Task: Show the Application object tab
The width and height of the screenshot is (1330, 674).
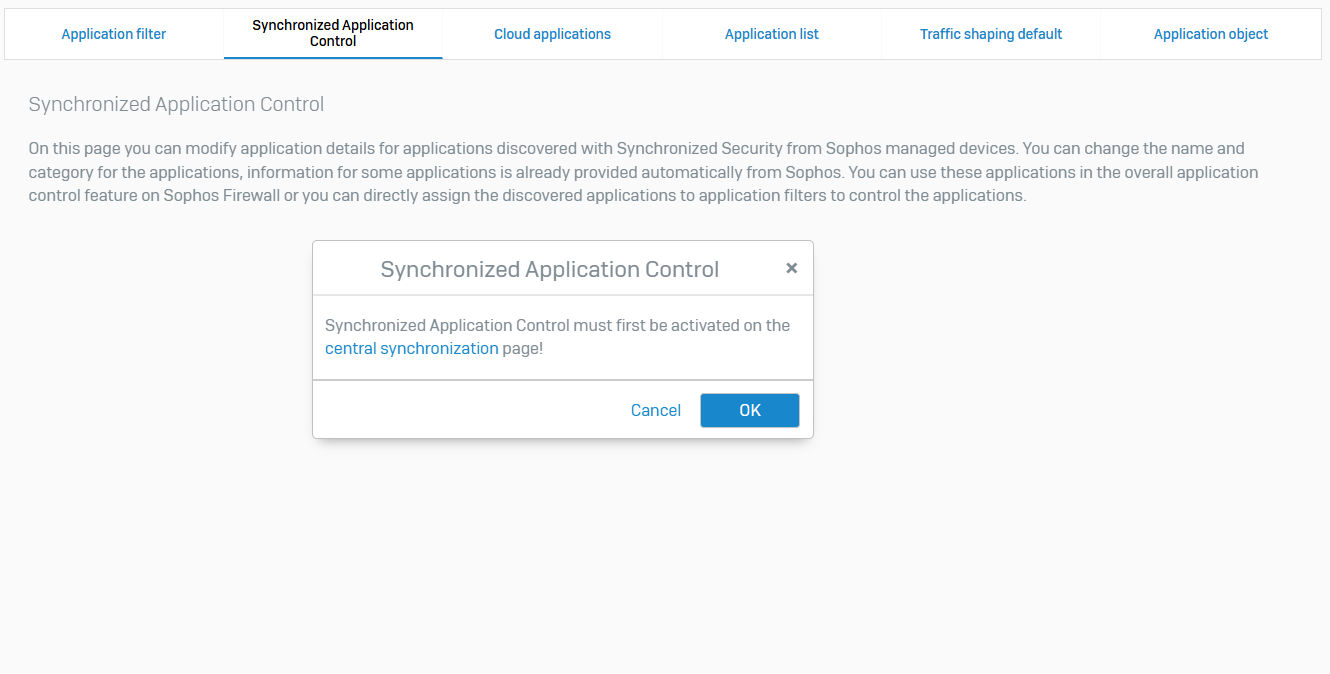Action: pyautogui.click(x=1210, y=34)
